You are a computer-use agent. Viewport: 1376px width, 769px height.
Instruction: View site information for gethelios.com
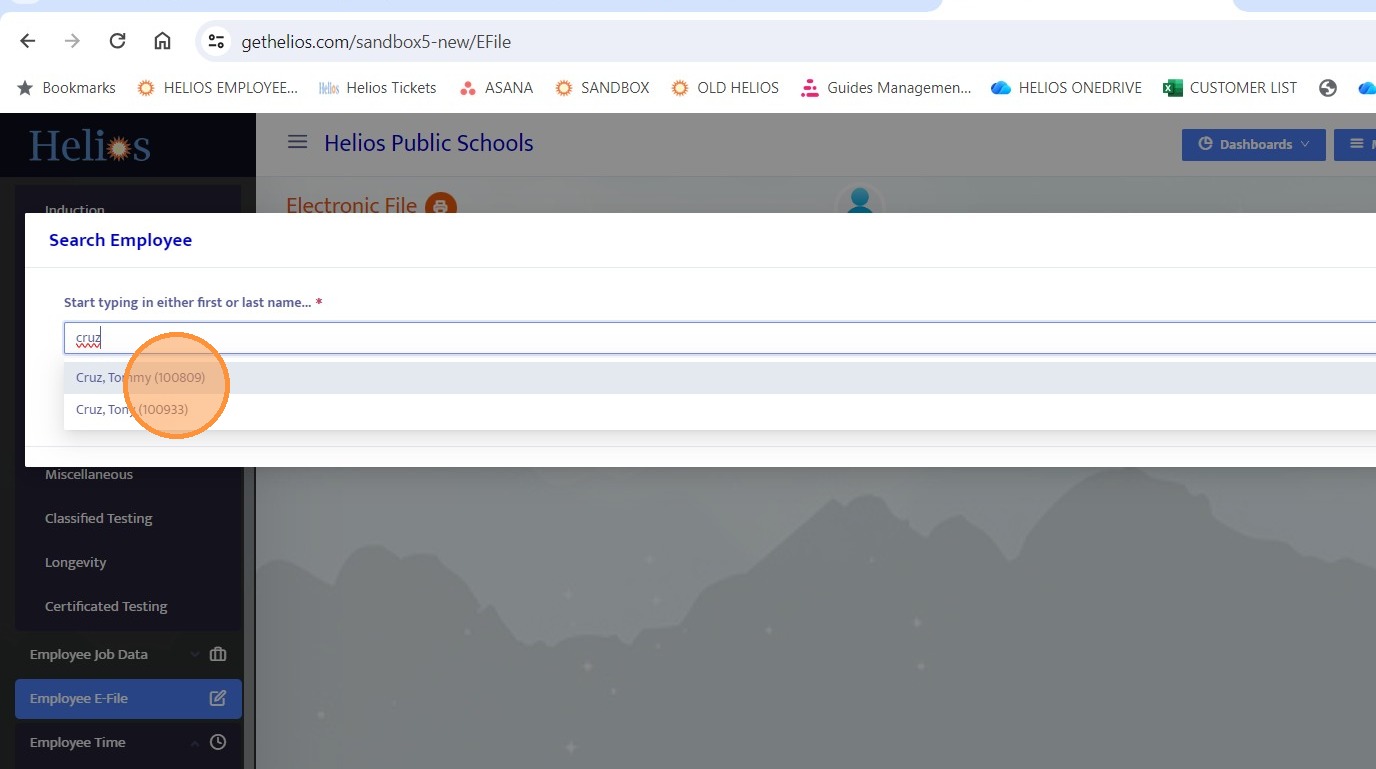click(214, 41)
